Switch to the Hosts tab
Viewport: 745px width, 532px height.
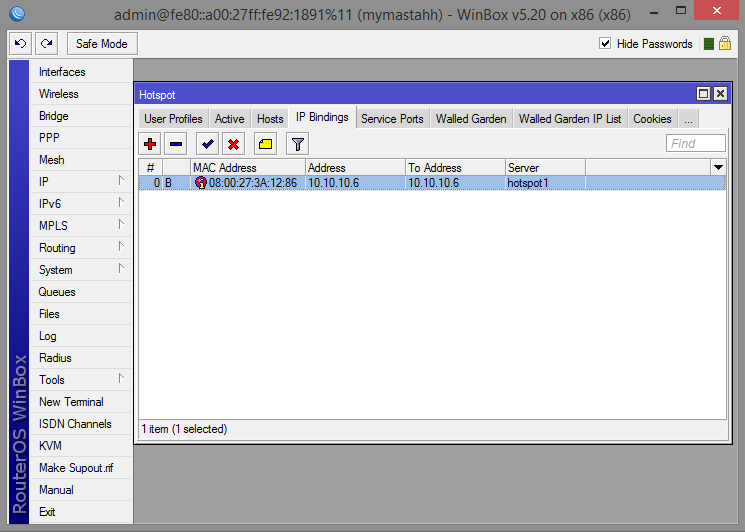[270, 119]
